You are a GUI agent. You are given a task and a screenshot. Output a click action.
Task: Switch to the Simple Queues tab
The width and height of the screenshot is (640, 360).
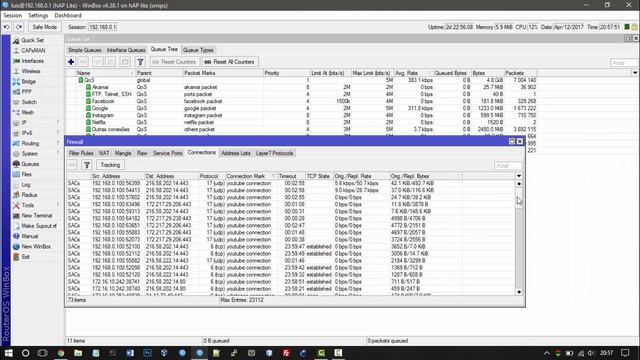pyautogui.click(x=84, y=50)
